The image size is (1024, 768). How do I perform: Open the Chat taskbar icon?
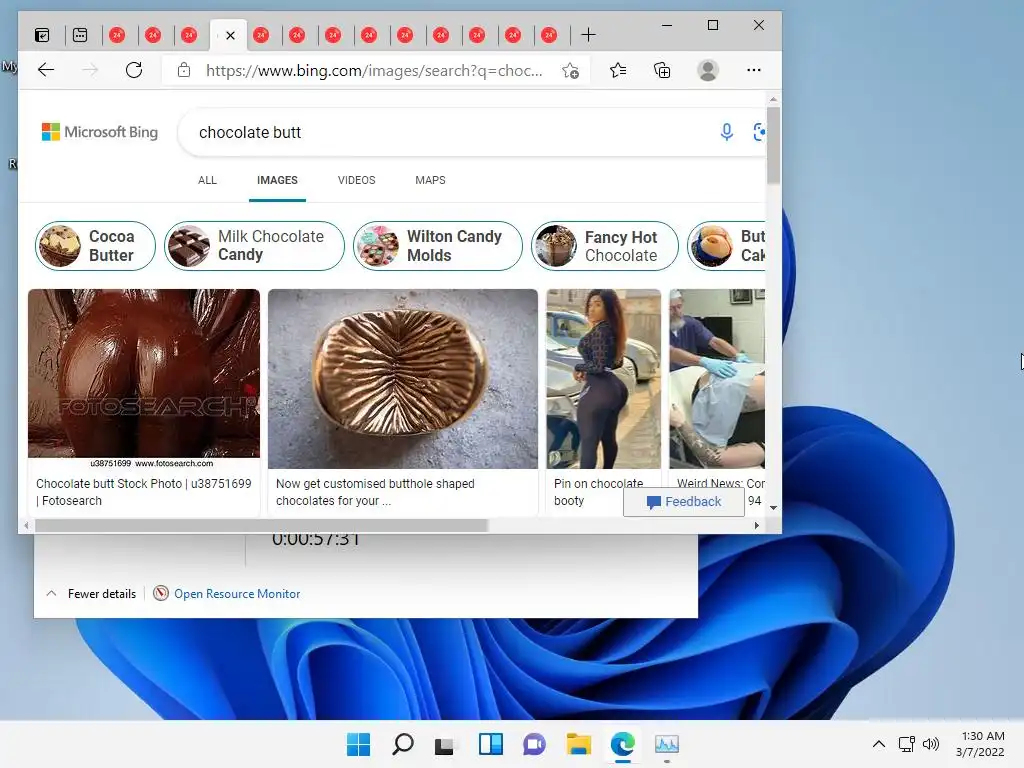pyautogui.click(x=534, y=744)
